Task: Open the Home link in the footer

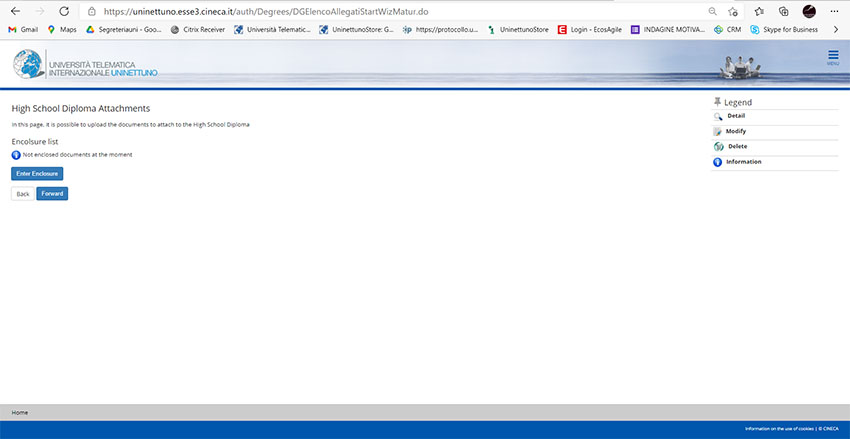Action: 20,412
